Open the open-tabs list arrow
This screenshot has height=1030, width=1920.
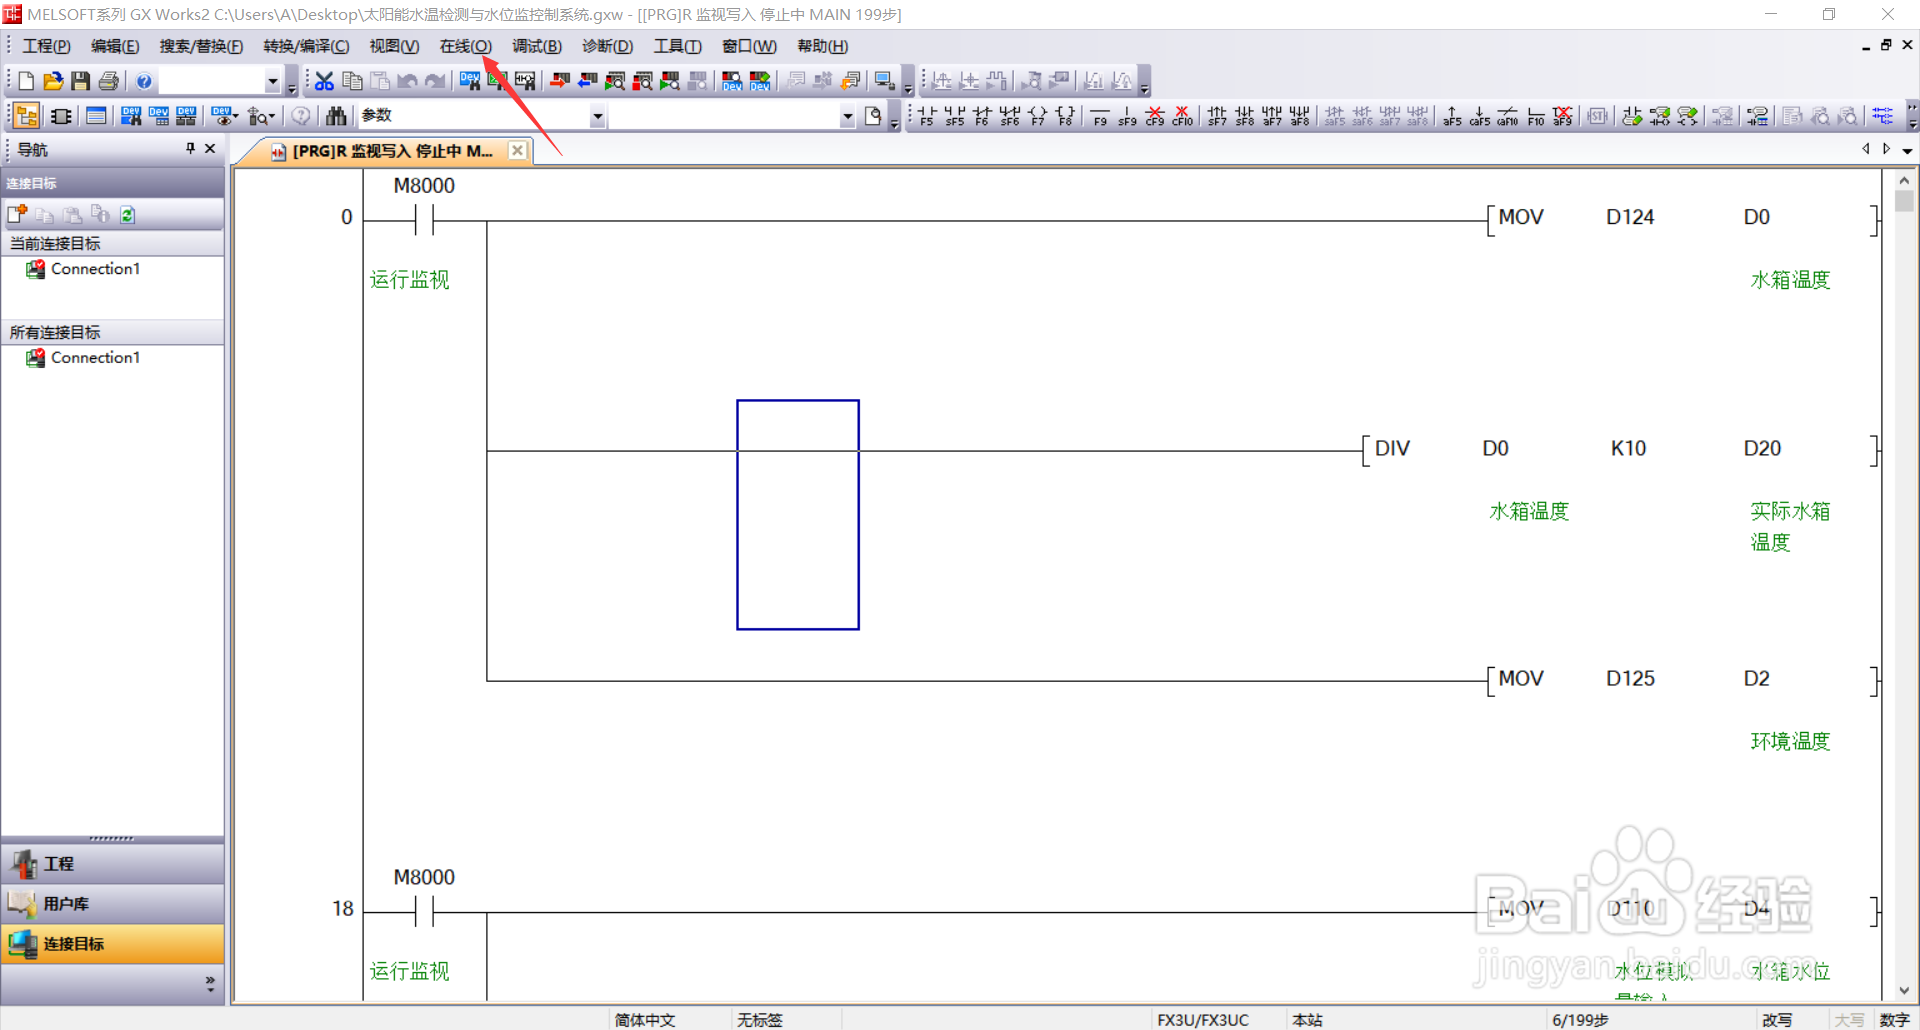1907,150
